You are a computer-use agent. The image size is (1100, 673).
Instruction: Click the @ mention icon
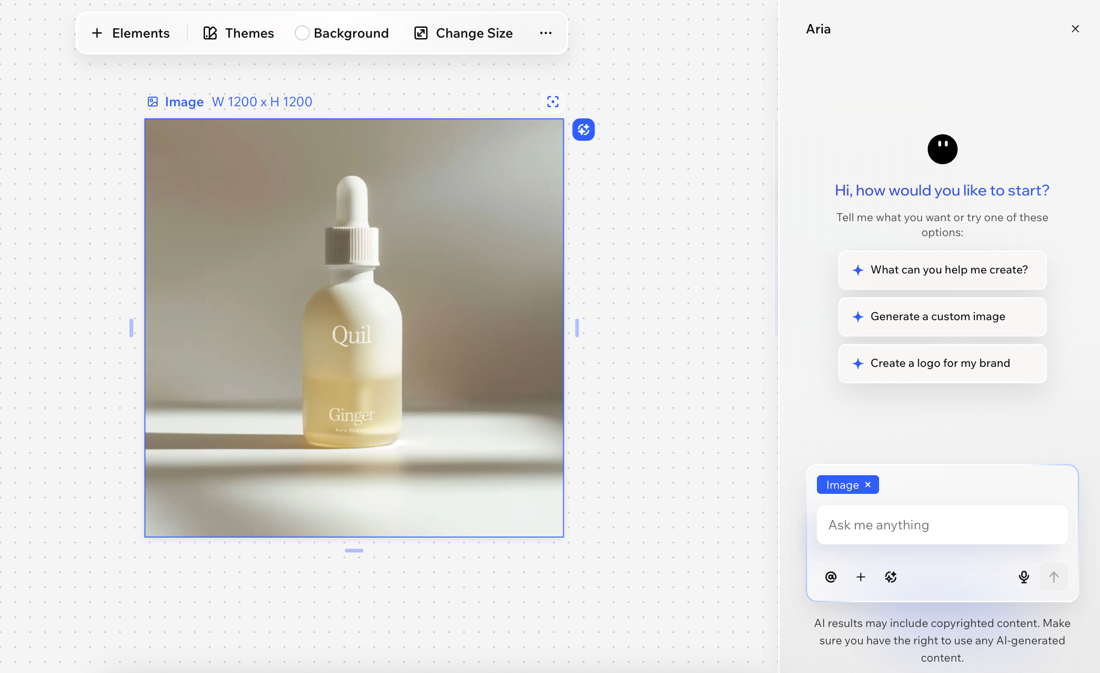tap(831, 577)
